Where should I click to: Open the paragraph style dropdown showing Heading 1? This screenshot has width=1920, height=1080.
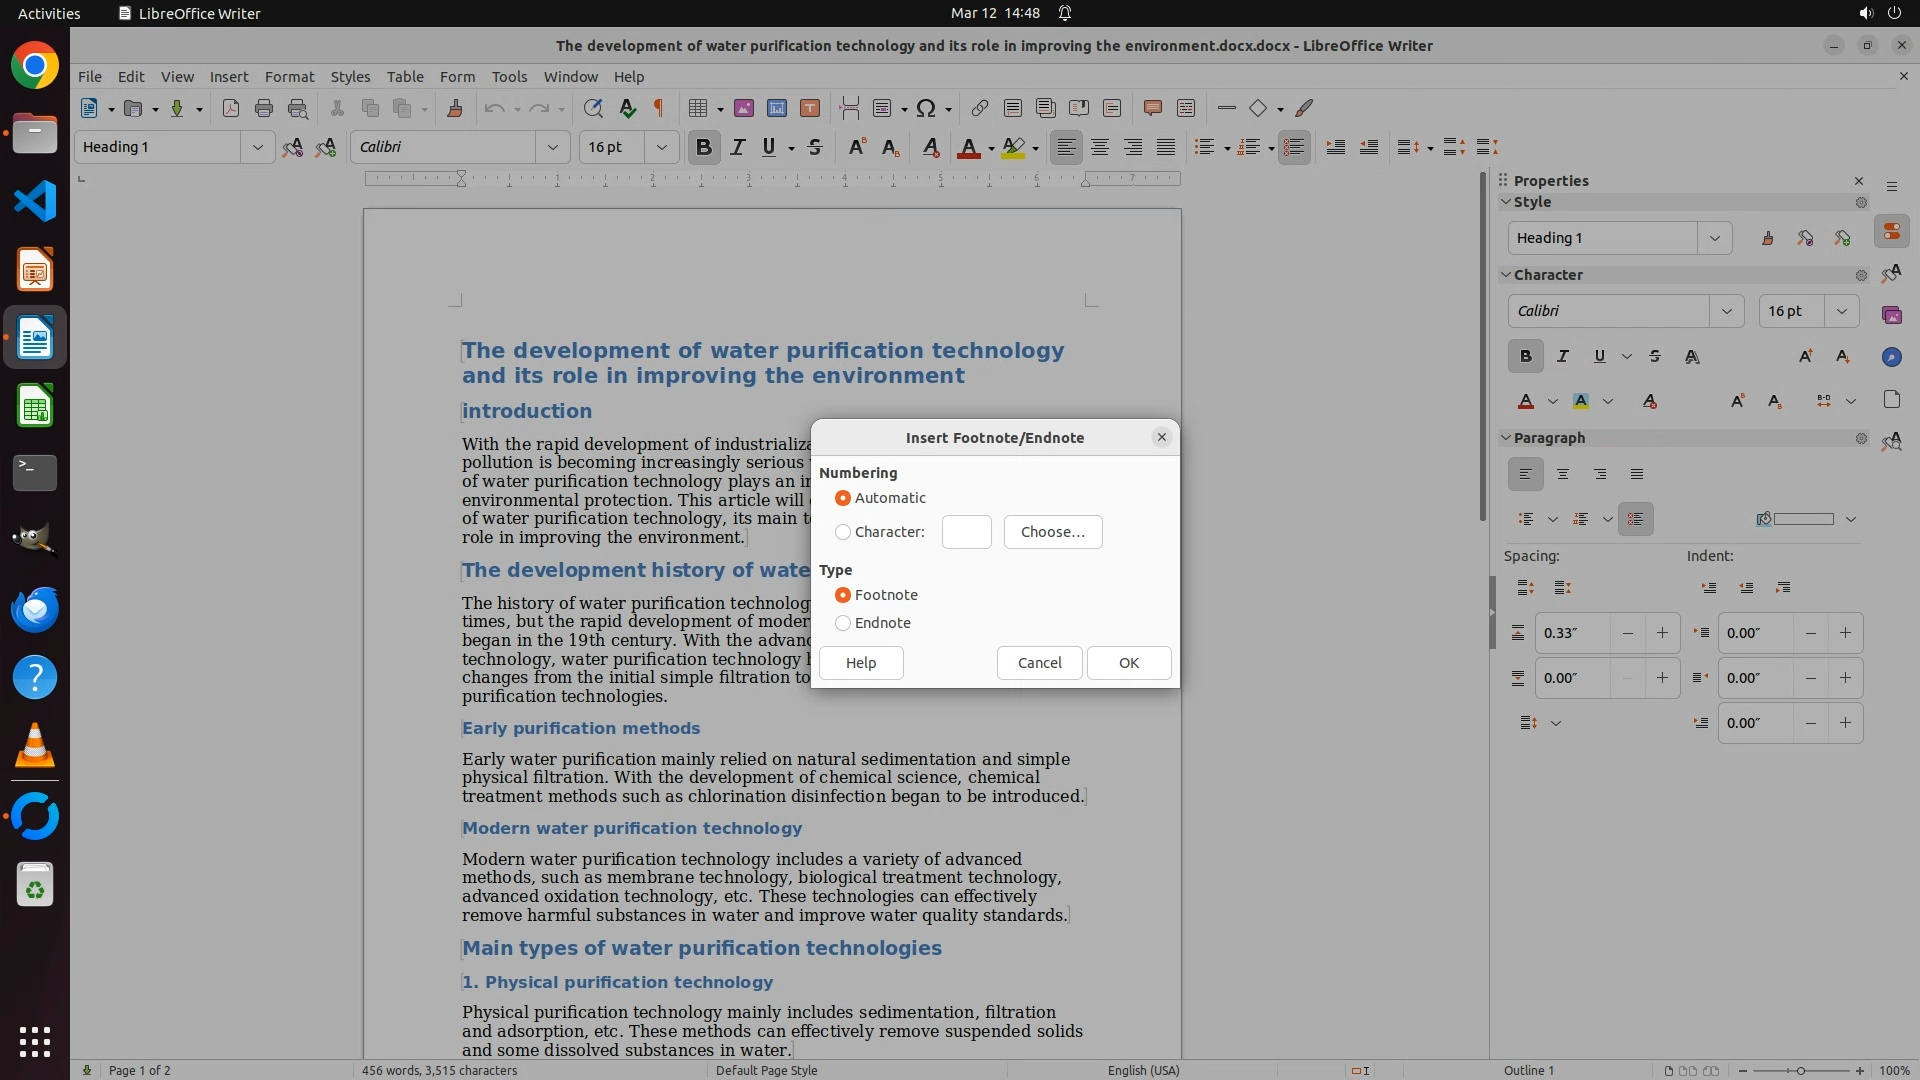(x=257, y=147)
